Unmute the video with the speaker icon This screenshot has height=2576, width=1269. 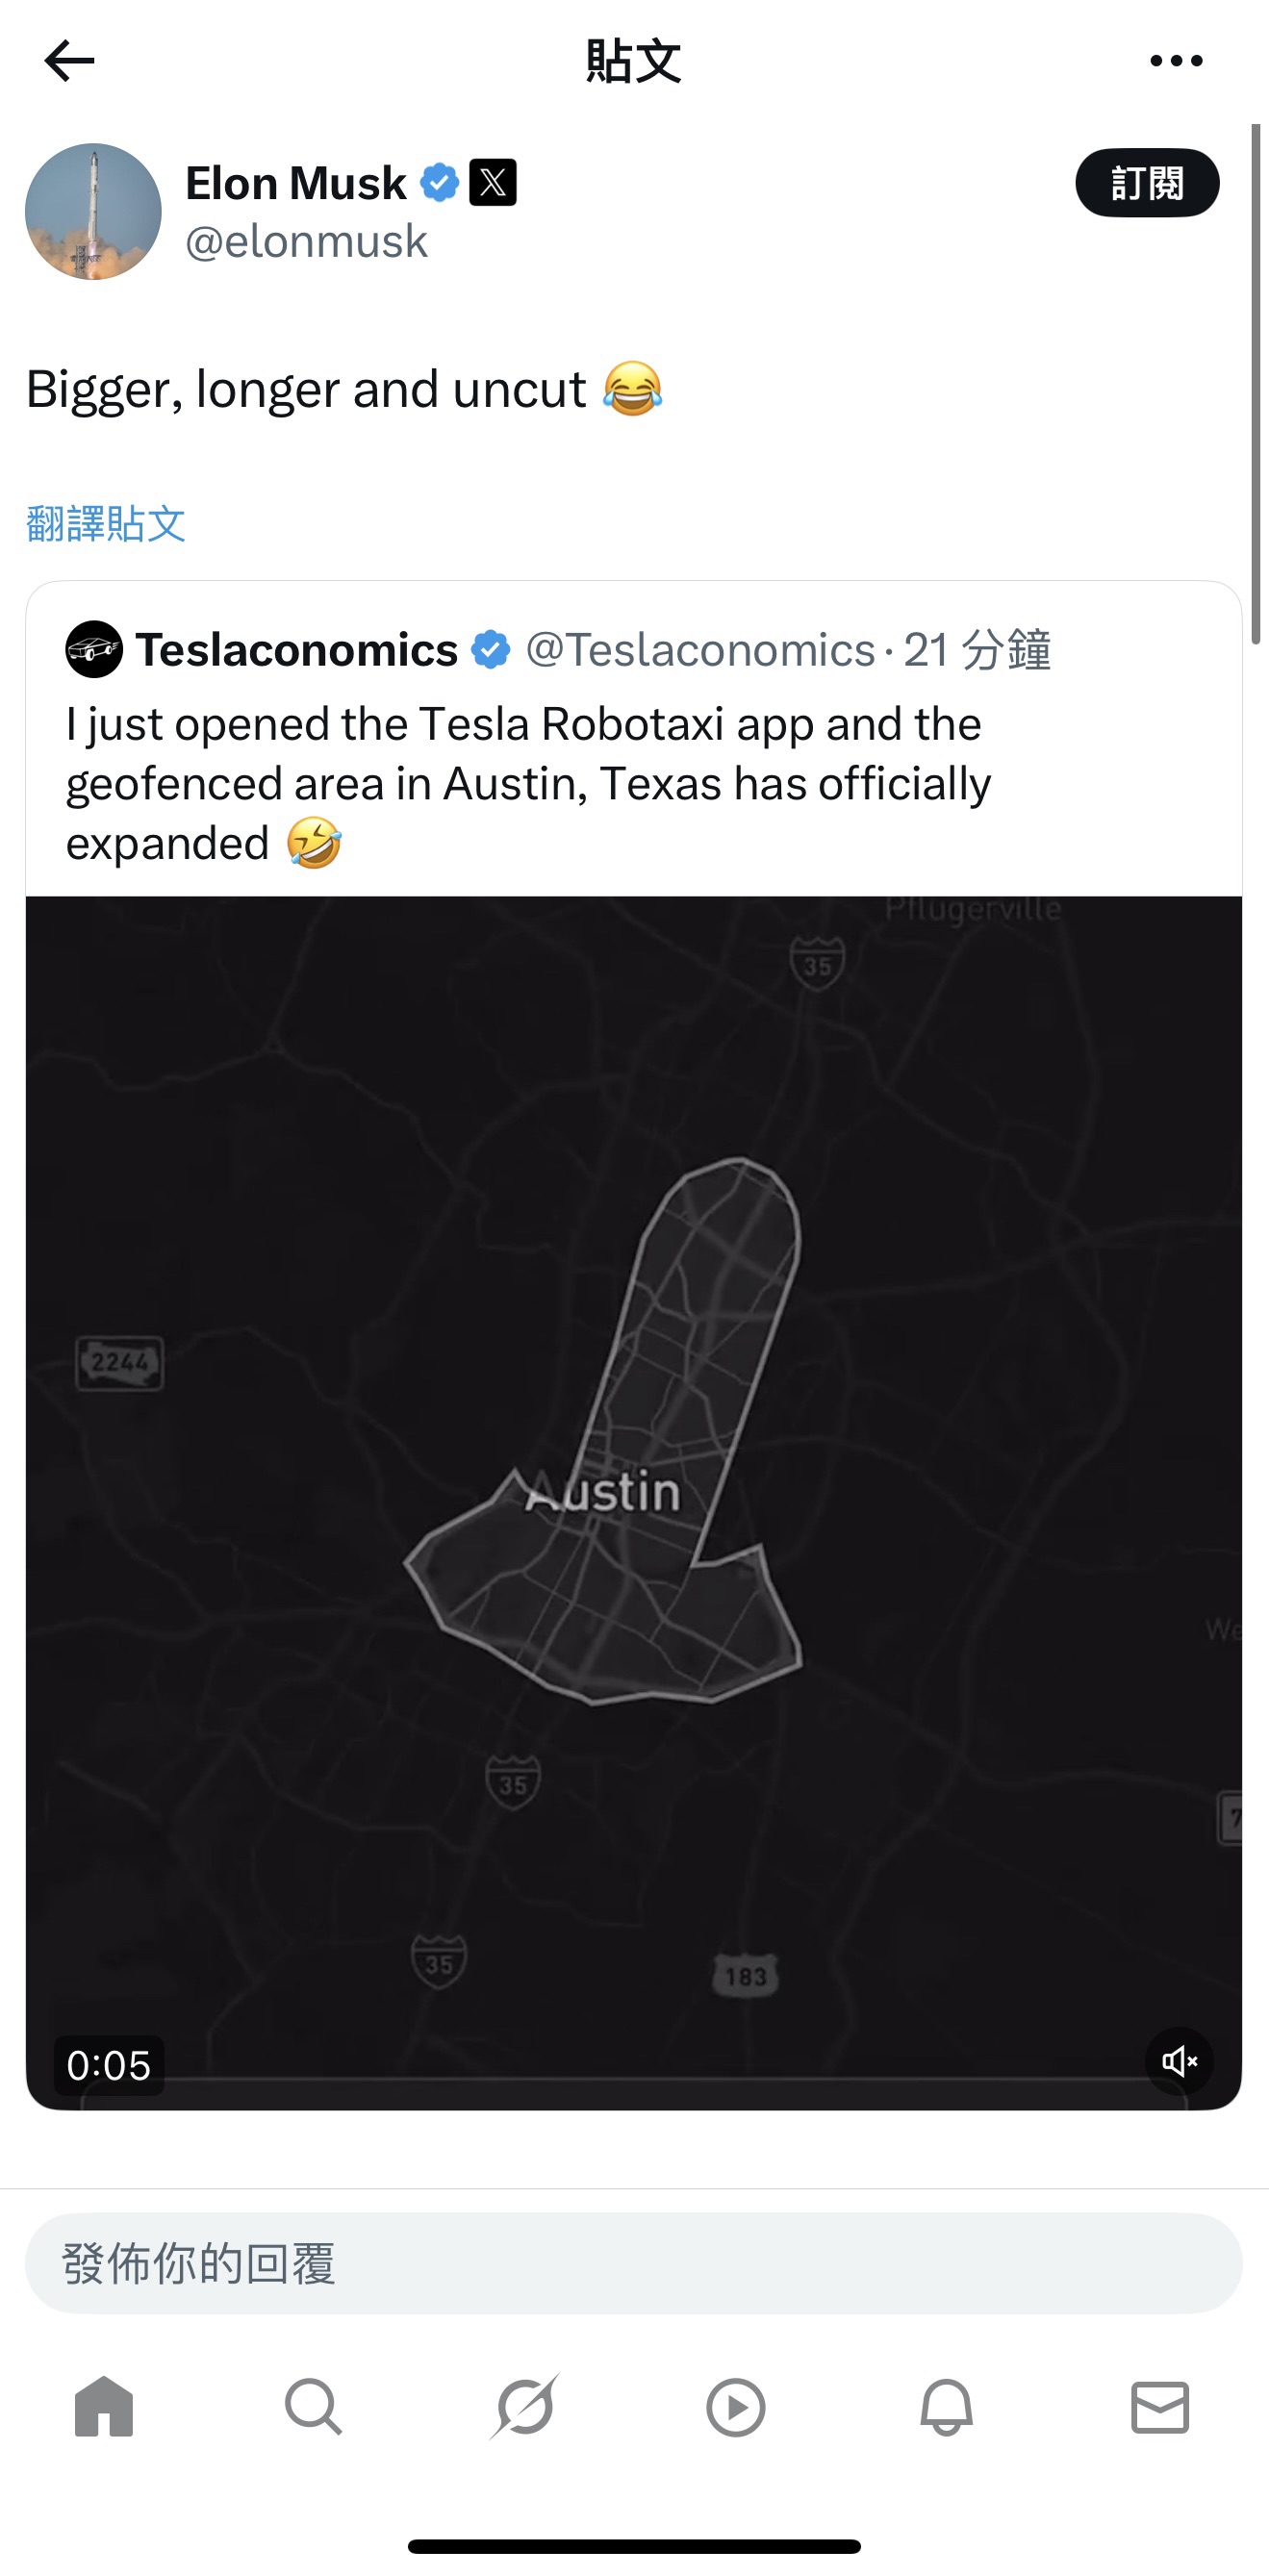[x=1179, y=2061]
